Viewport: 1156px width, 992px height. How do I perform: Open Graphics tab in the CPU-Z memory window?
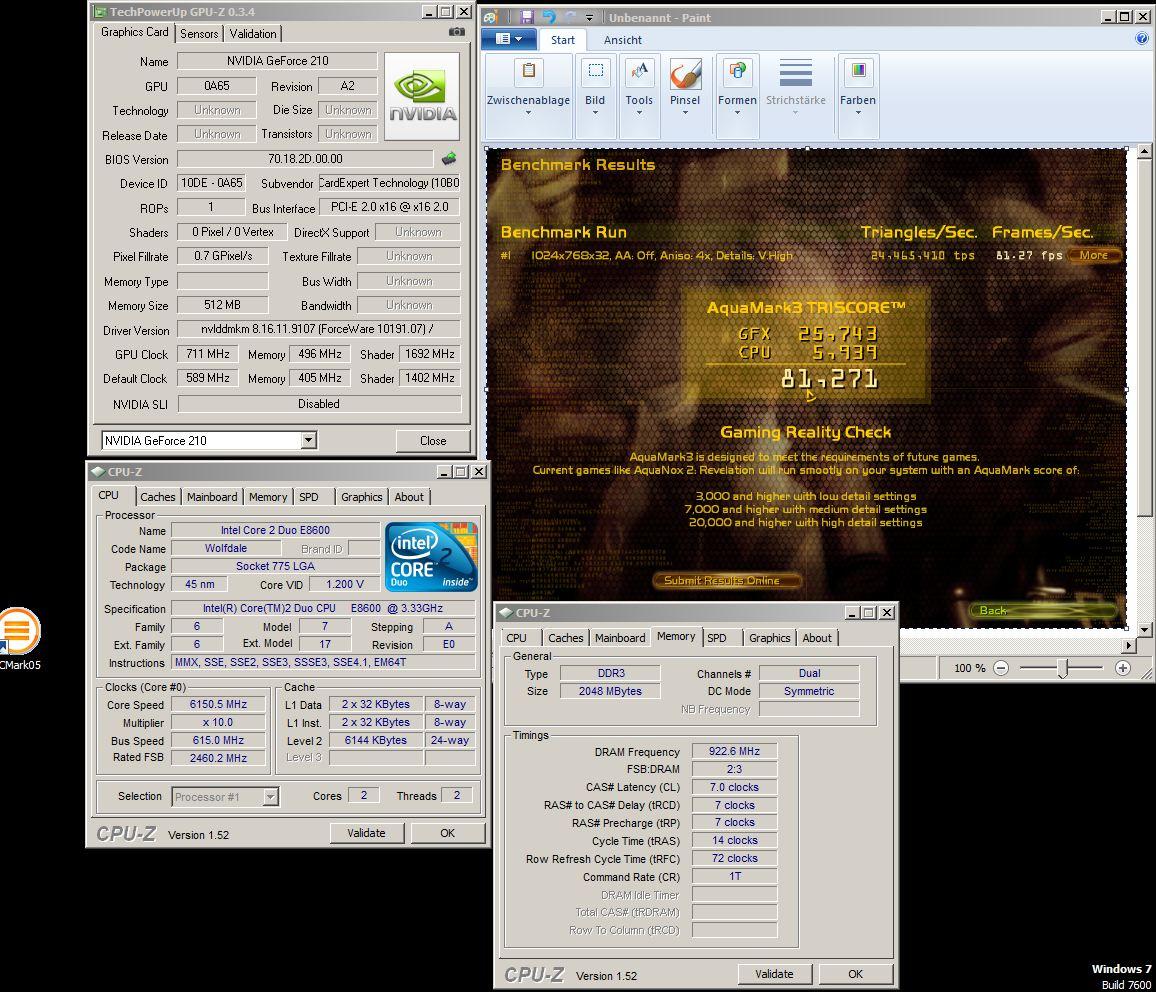tap(770, 638)
